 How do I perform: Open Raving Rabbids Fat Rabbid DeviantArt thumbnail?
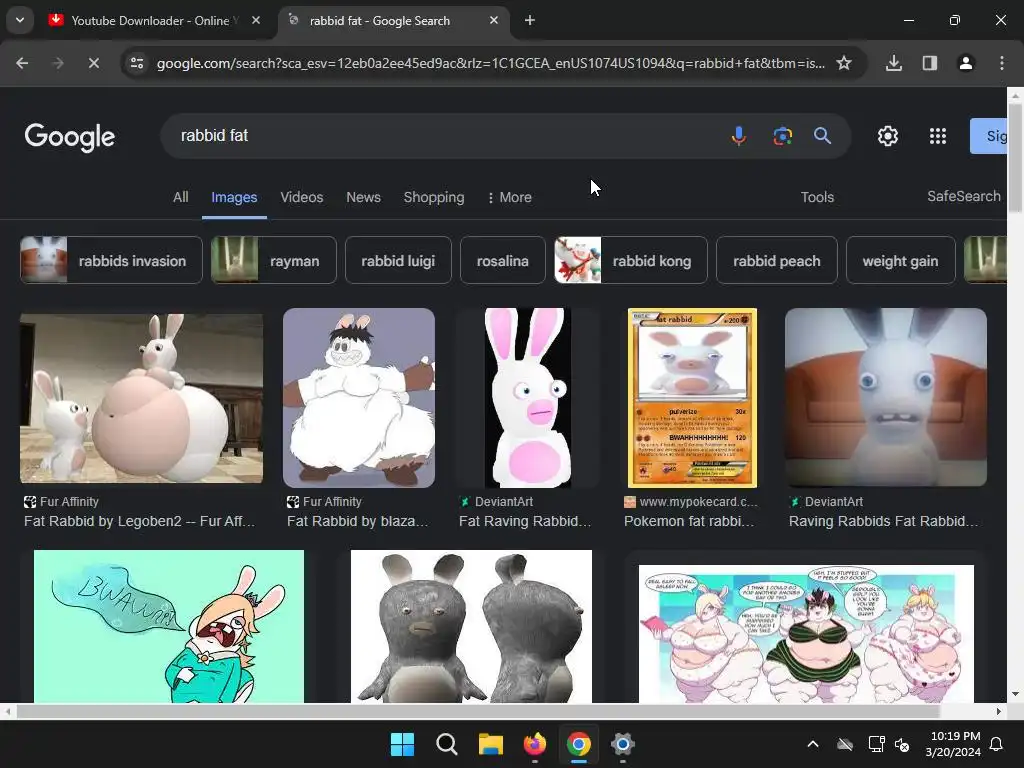886,398
